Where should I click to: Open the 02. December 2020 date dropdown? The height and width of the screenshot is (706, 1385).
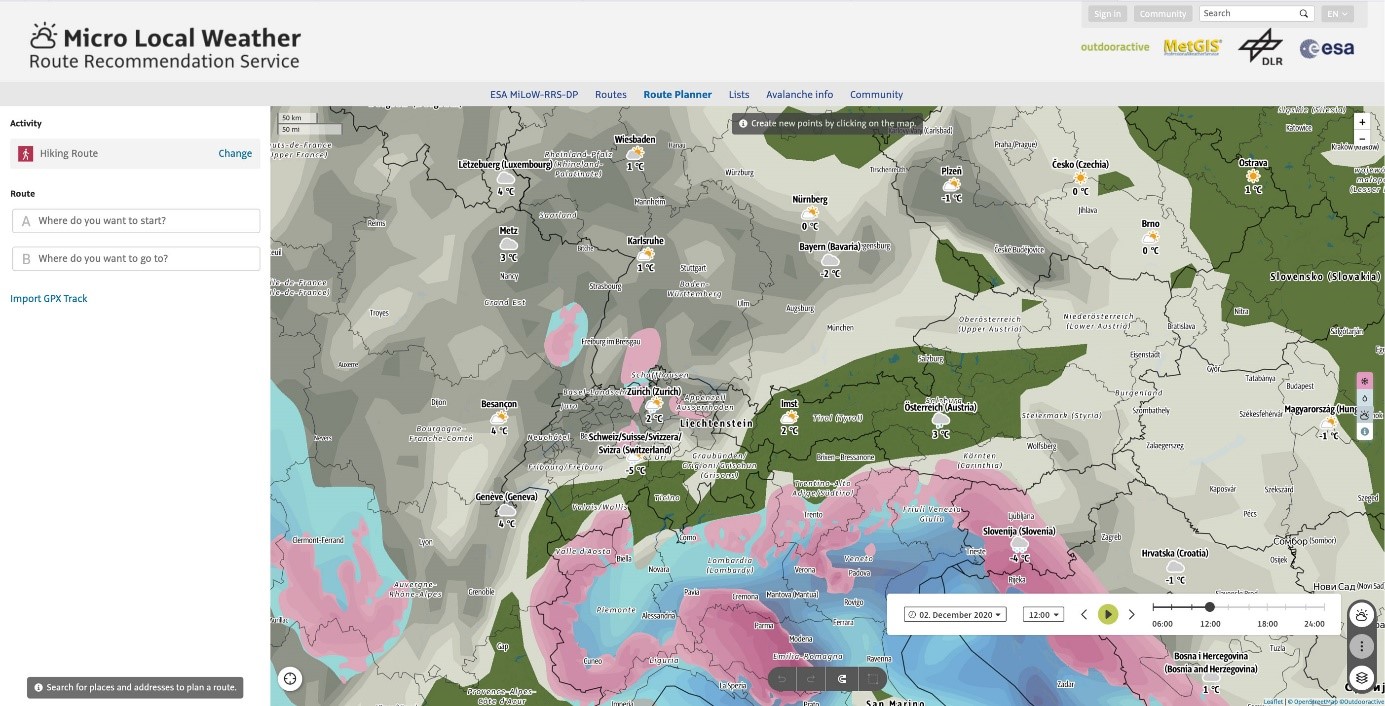click(x=955, y=614)
